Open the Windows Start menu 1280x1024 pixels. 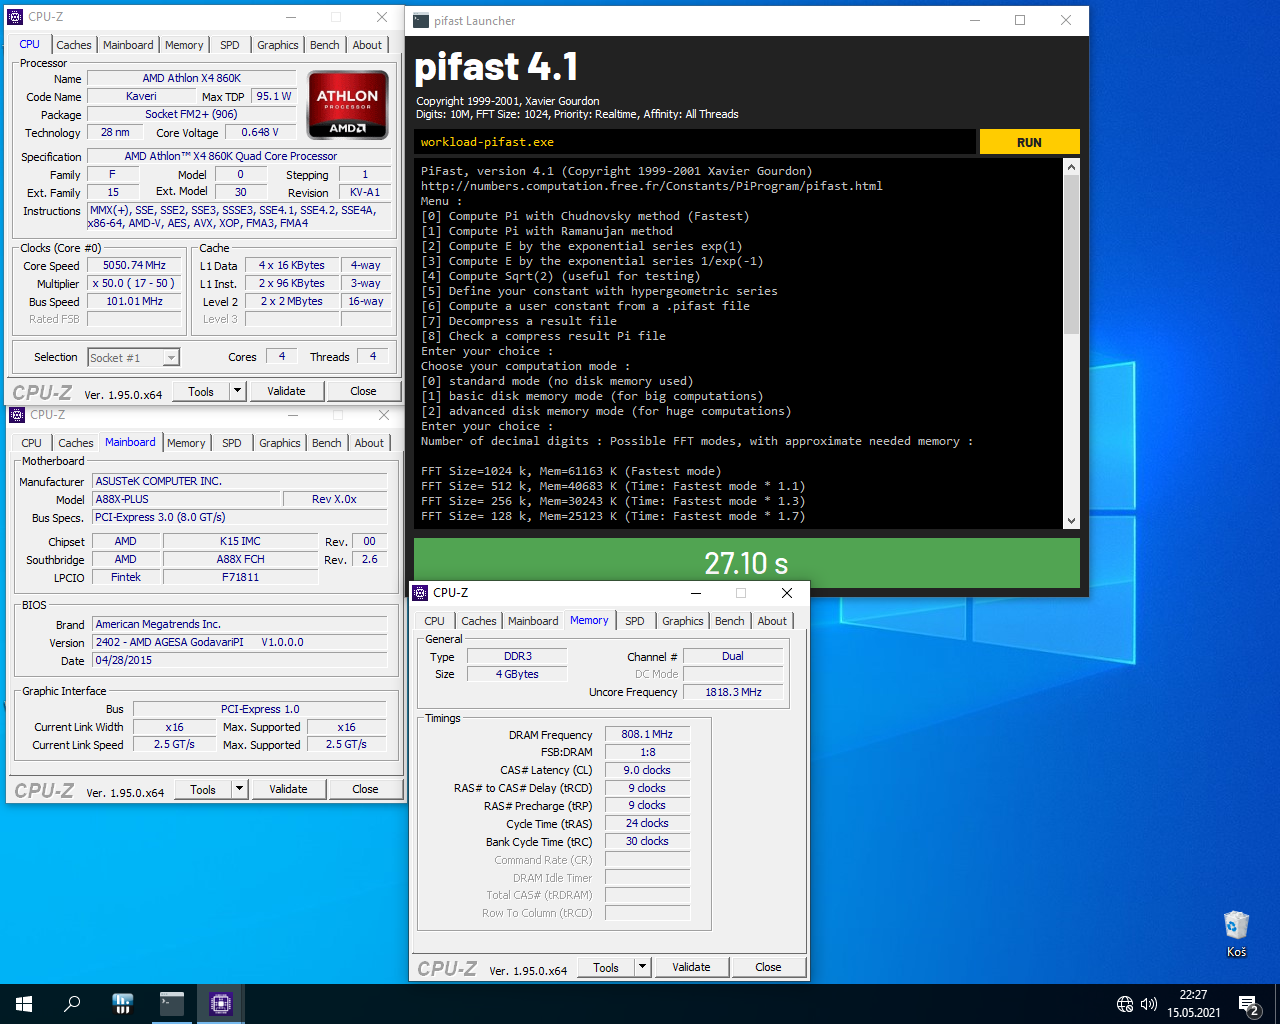(x=24, y=1004)
